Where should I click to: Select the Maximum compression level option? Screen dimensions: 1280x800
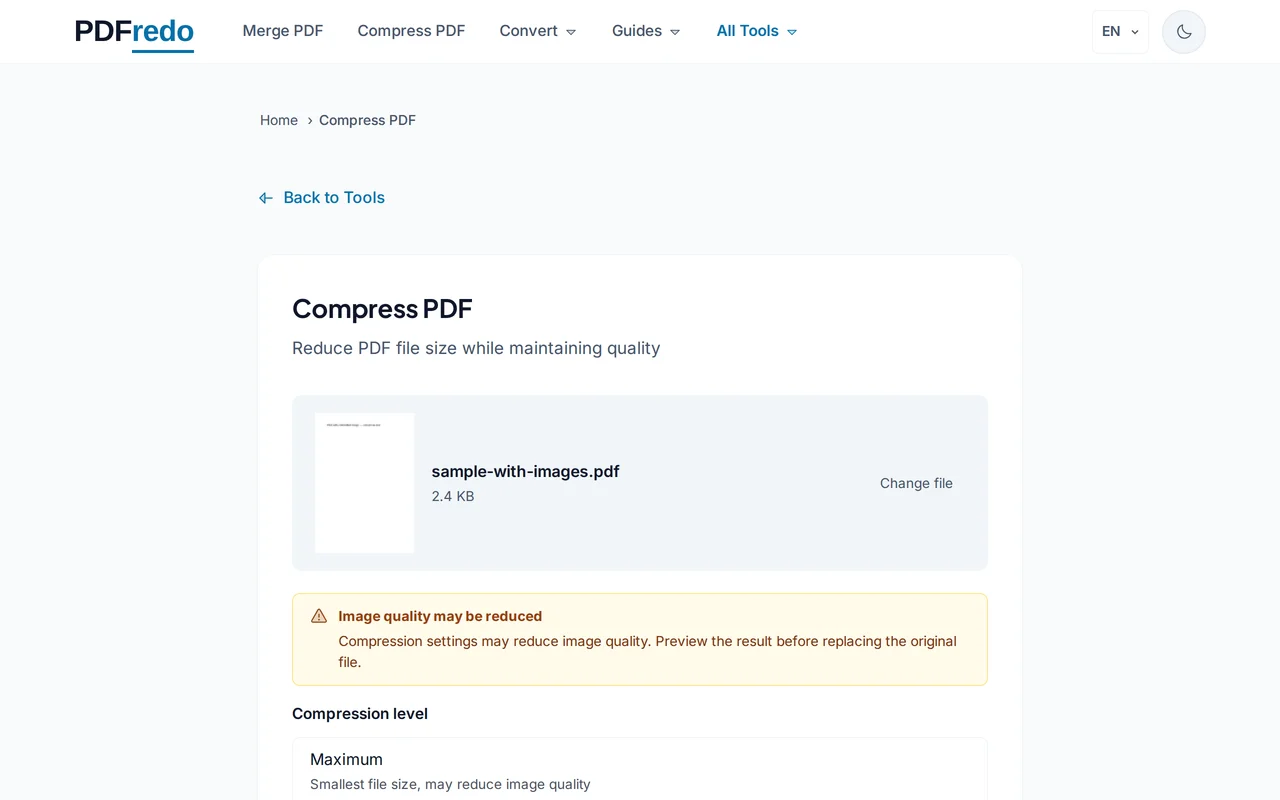(639, 770)
